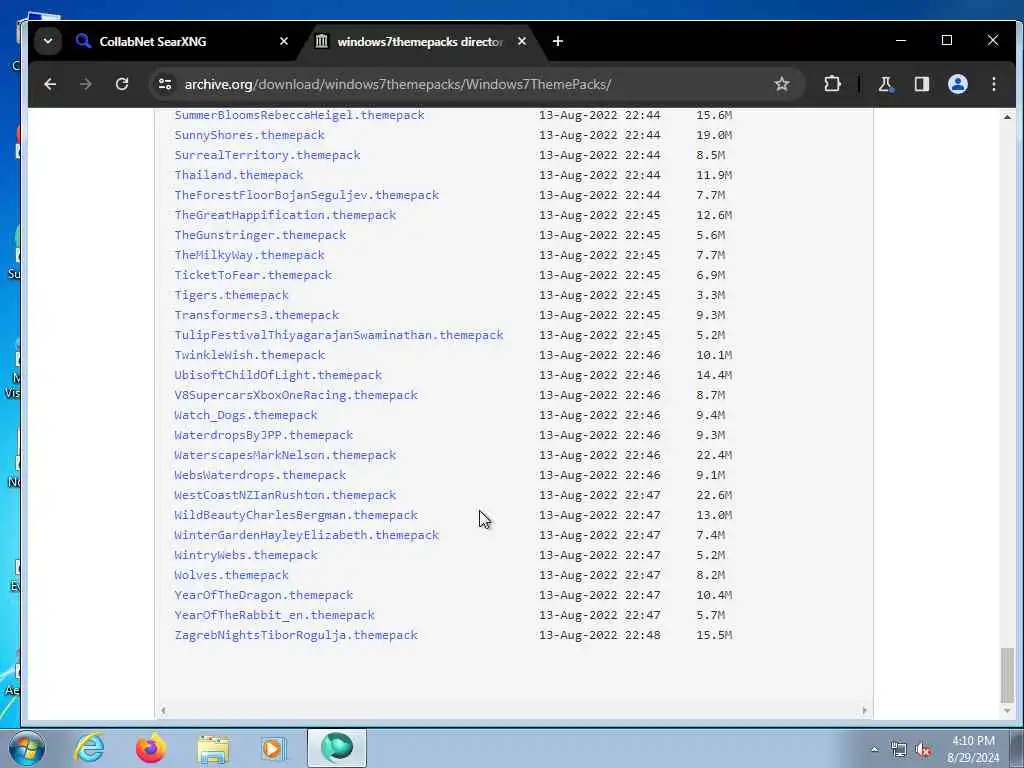The width and height of the screenshot is (1024, 768).
Task: Download Watch_Dogs.themepack
Action: pyautogui.click(x=246, y=415)
